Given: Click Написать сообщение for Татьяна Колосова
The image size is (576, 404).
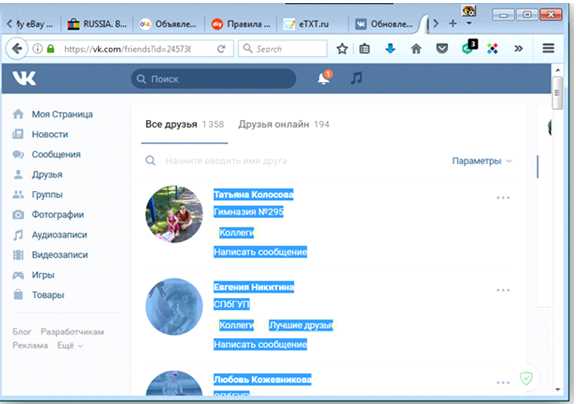Looking at the screenshot, I should [x=260, y=252].
